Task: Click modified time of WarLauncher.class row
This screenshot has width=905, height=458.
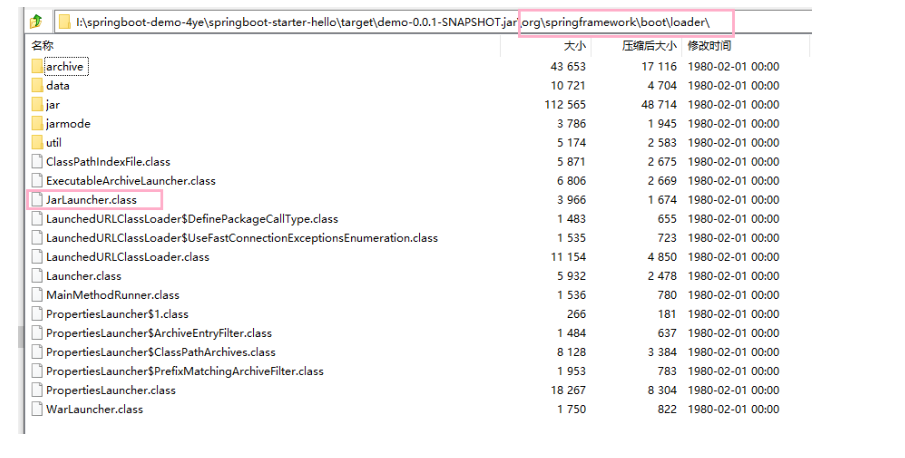Action: (x=733, y=409)
